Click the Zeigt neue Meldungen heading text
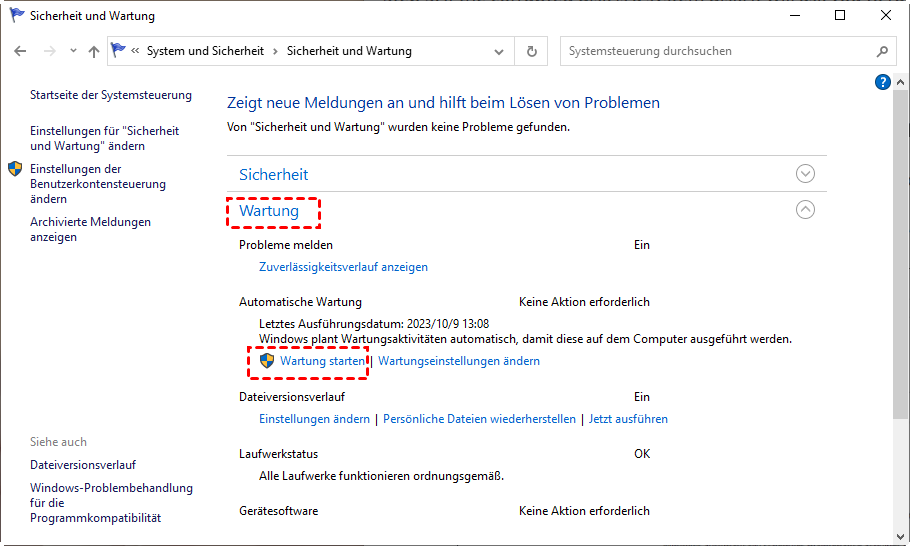This screenshot has width=910, height=546. (443, 103)
